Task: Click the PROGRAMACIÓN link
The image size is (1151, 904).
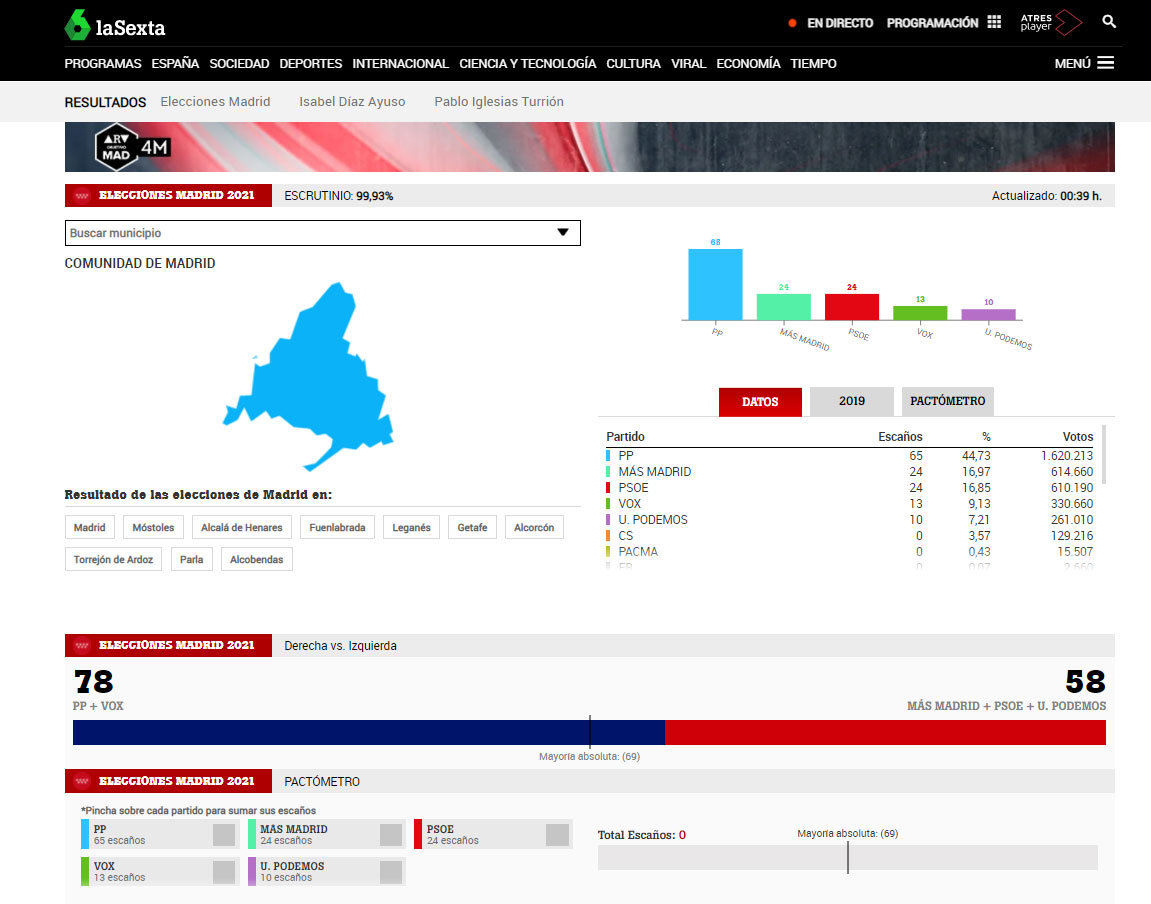Action: [x=932, y=23]
